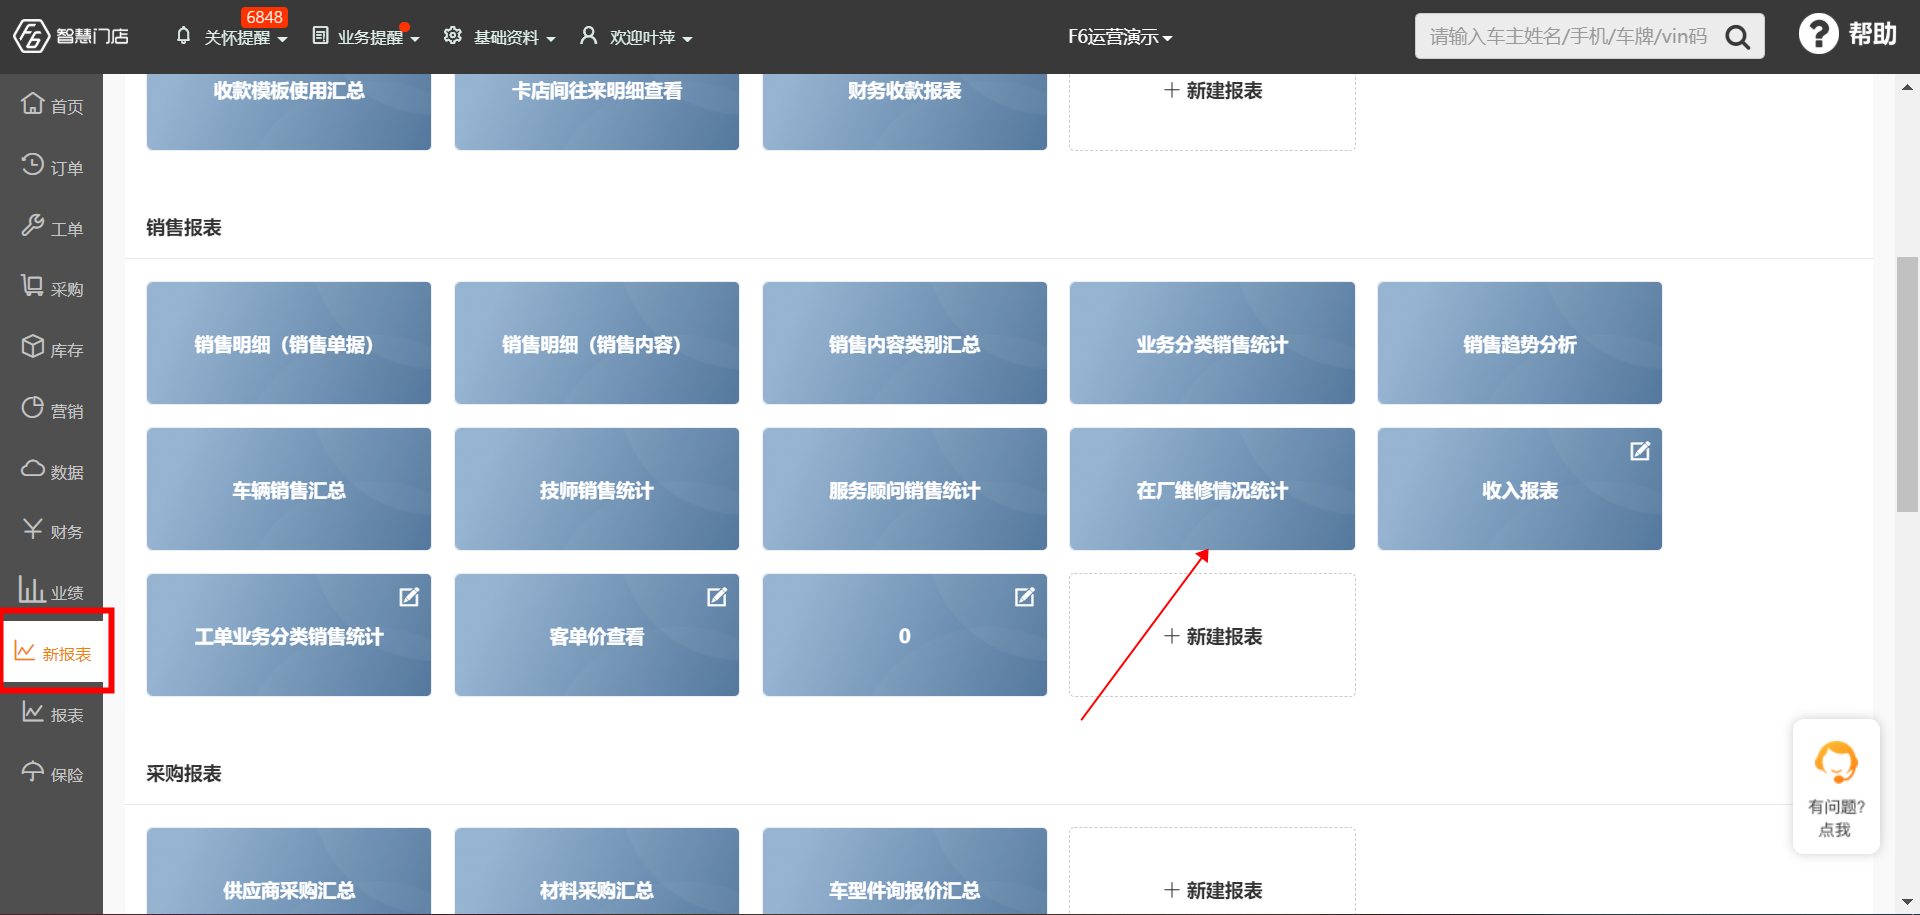Open the F6运营演示 store dropdown

point(1120,37)
